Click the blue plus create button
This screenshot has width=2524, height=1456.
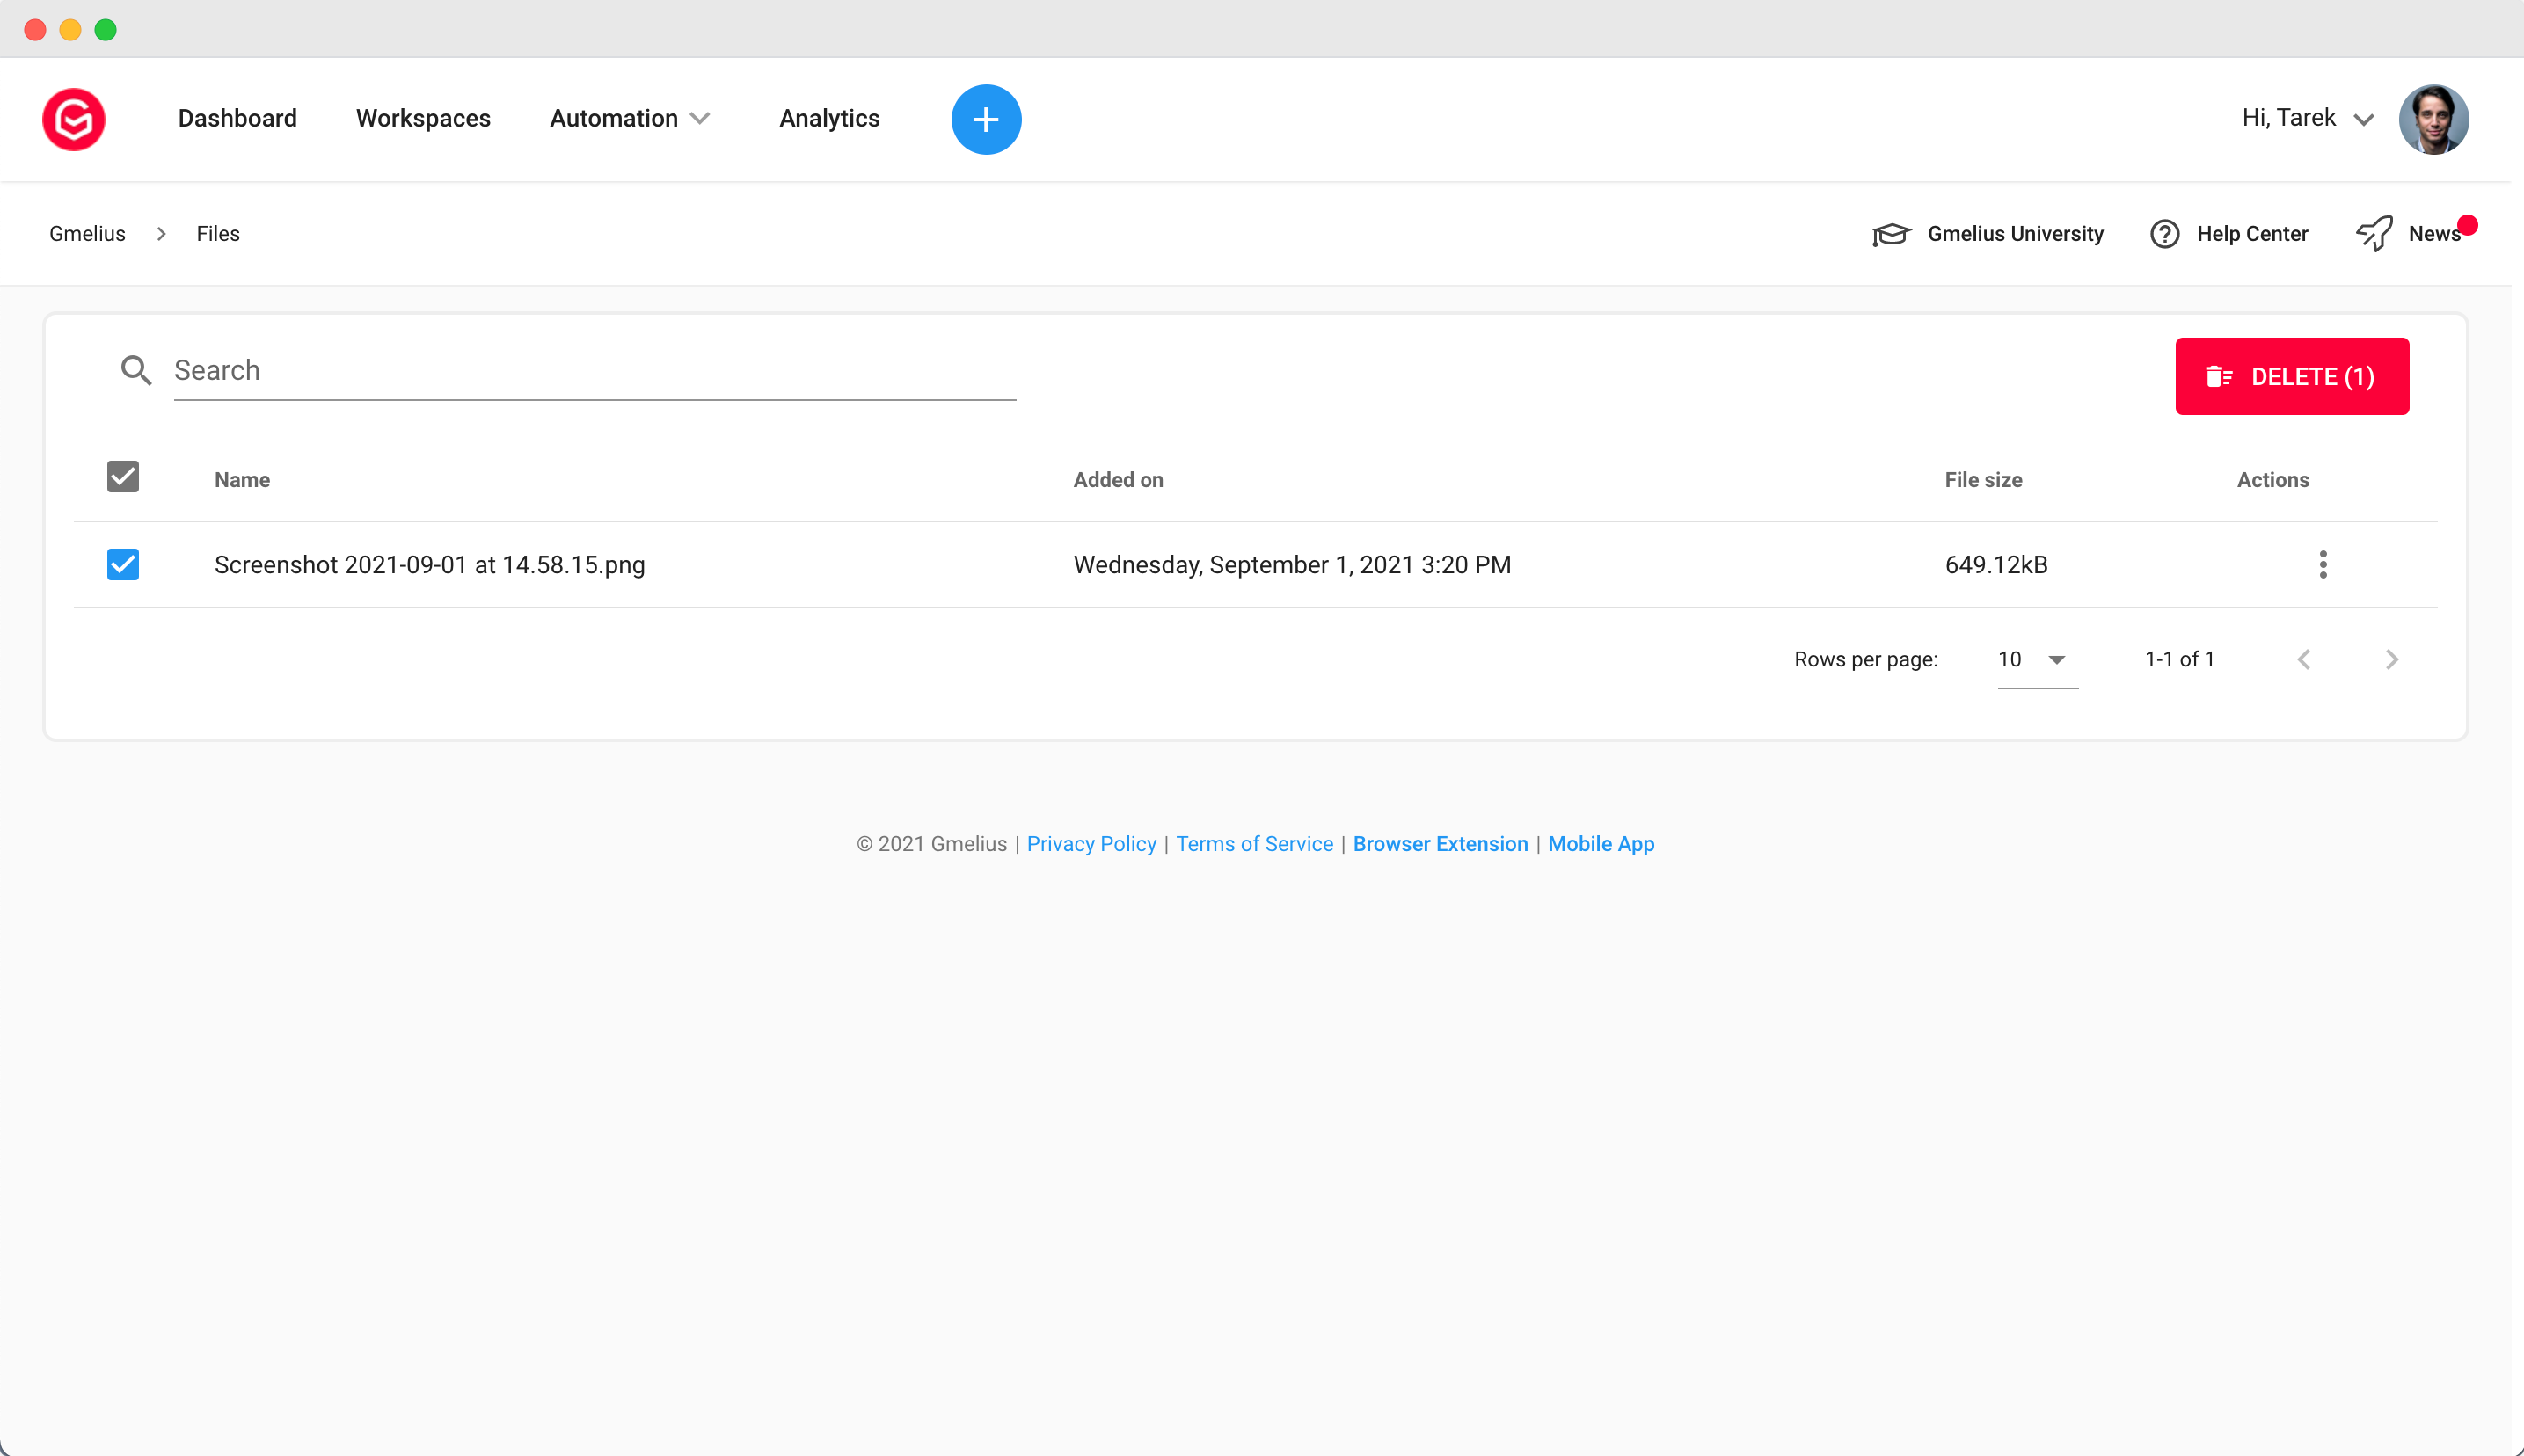coord(985,119)
